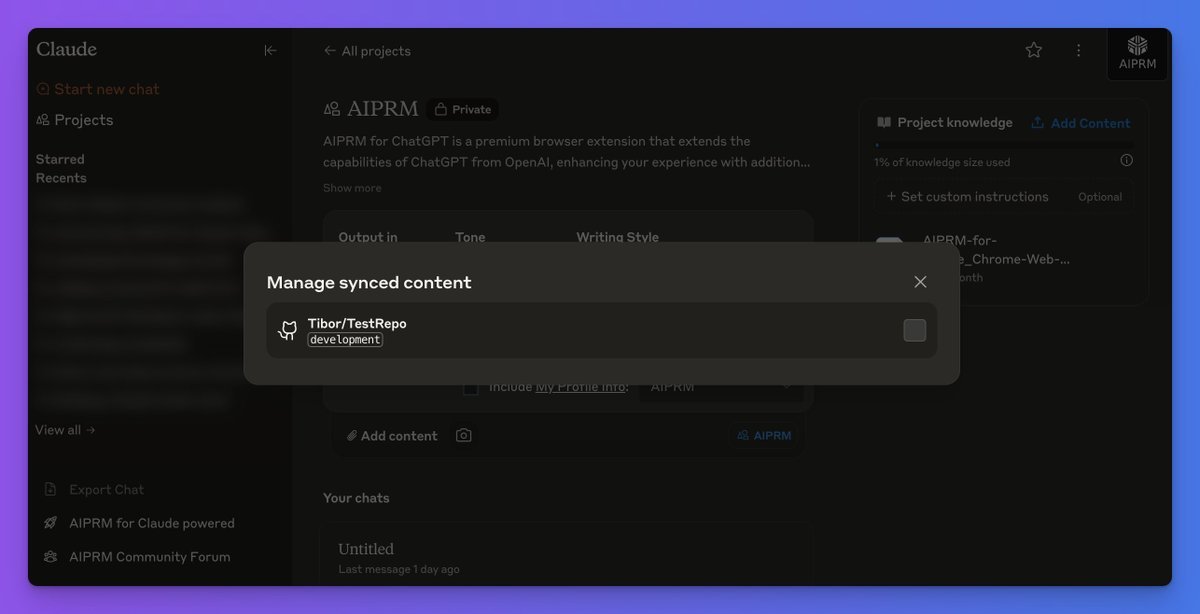Expand description with Show more
Viewport: 1200px width, 614px height.
point(352,188)
